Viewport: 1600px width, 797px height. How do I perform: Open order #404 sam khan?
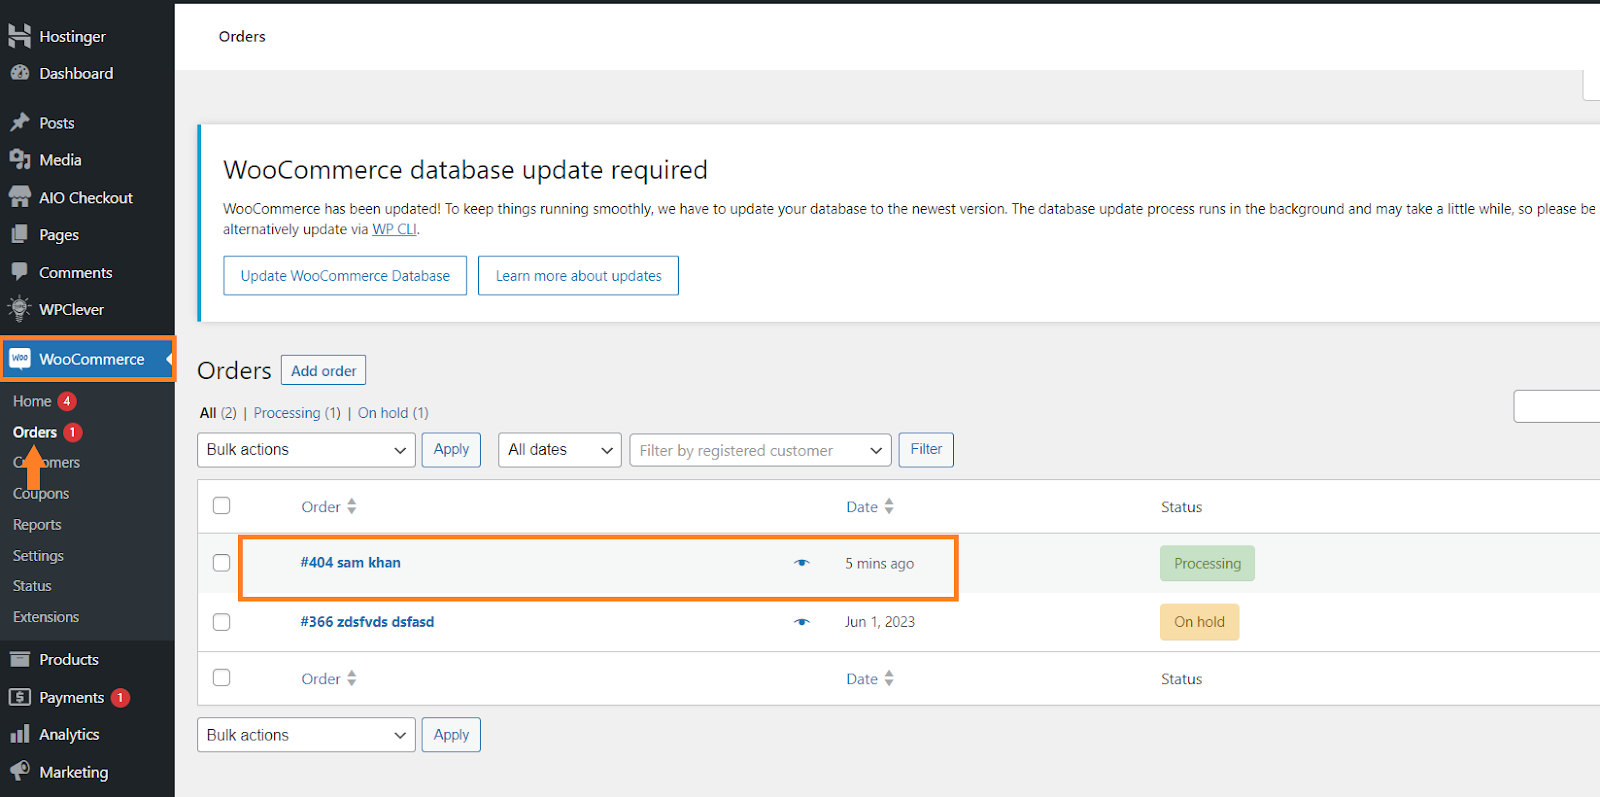pos(351,563)
